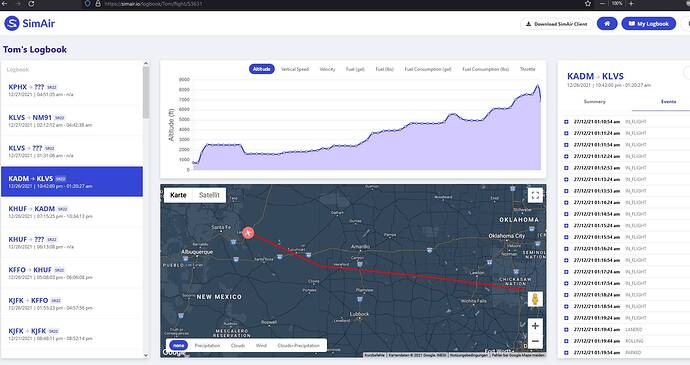Show the Throttle chart
The width and height of the screenshot is (690, 365).
pyautogui.click(x=528, y=69)
